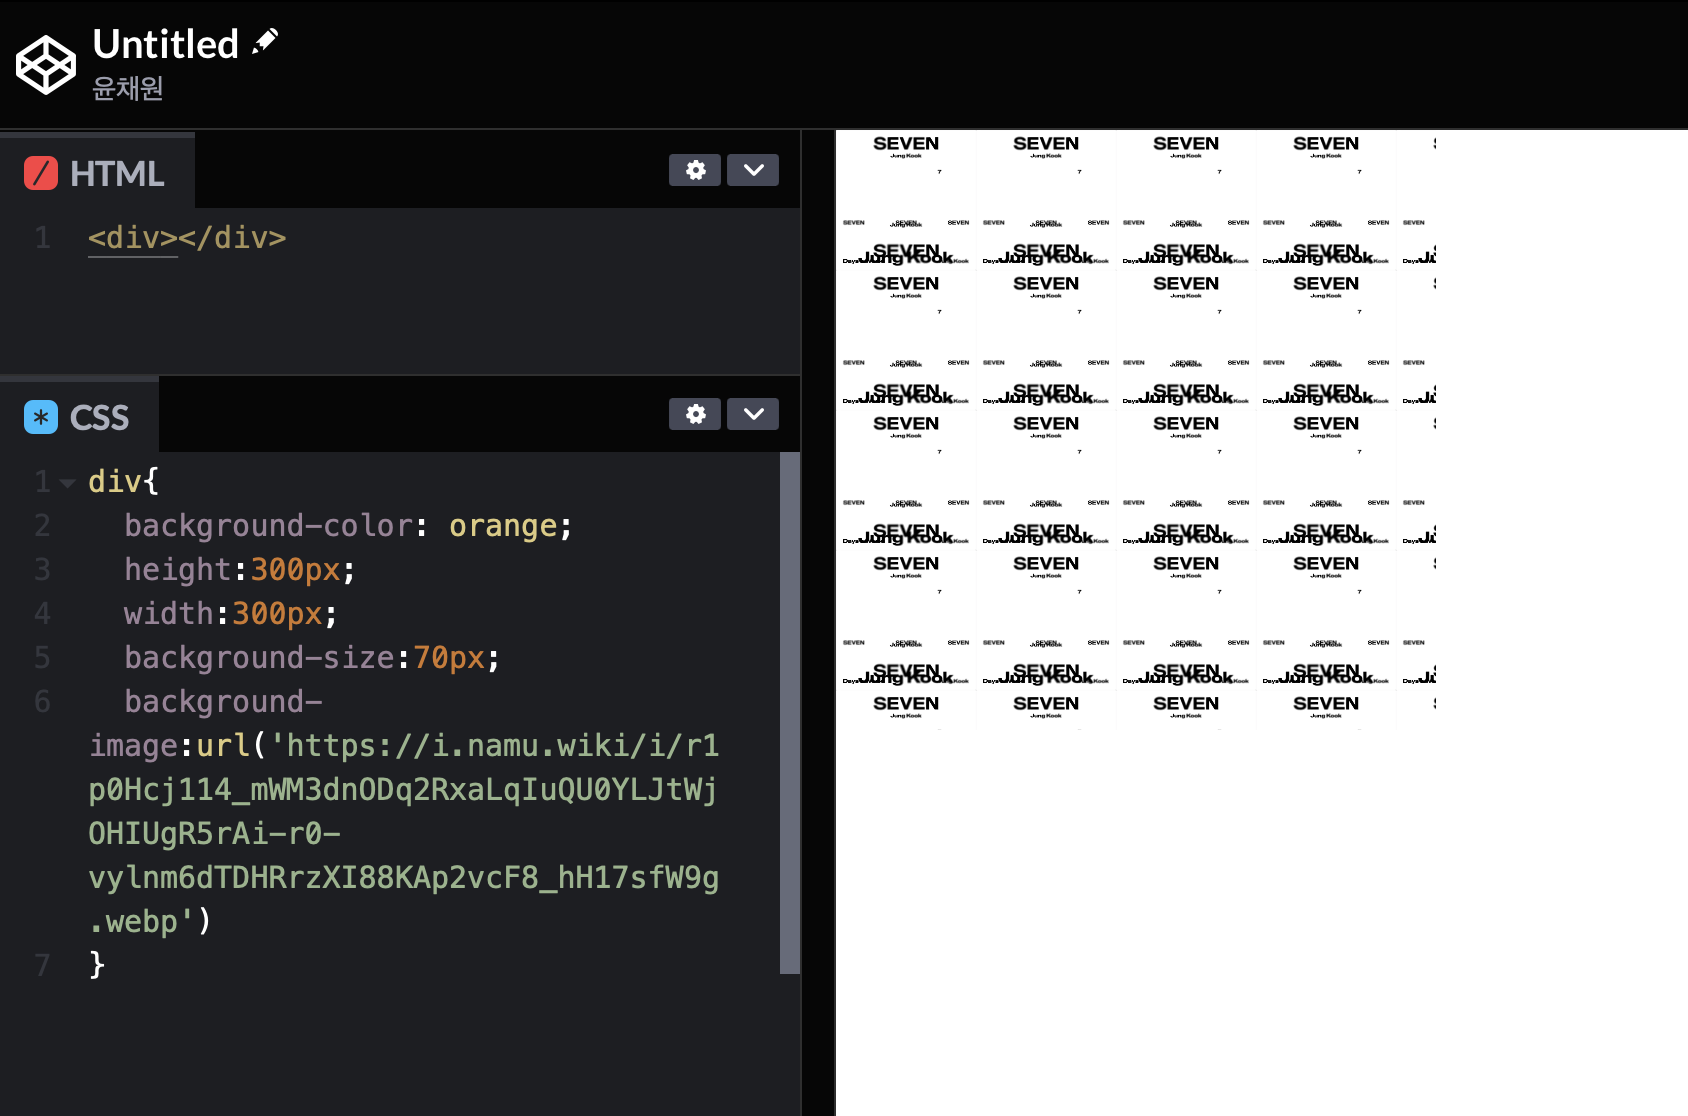1688x1116 pixels.
Task: Collapse the div rule fold arrow
Action: click(x=68, y=483)
